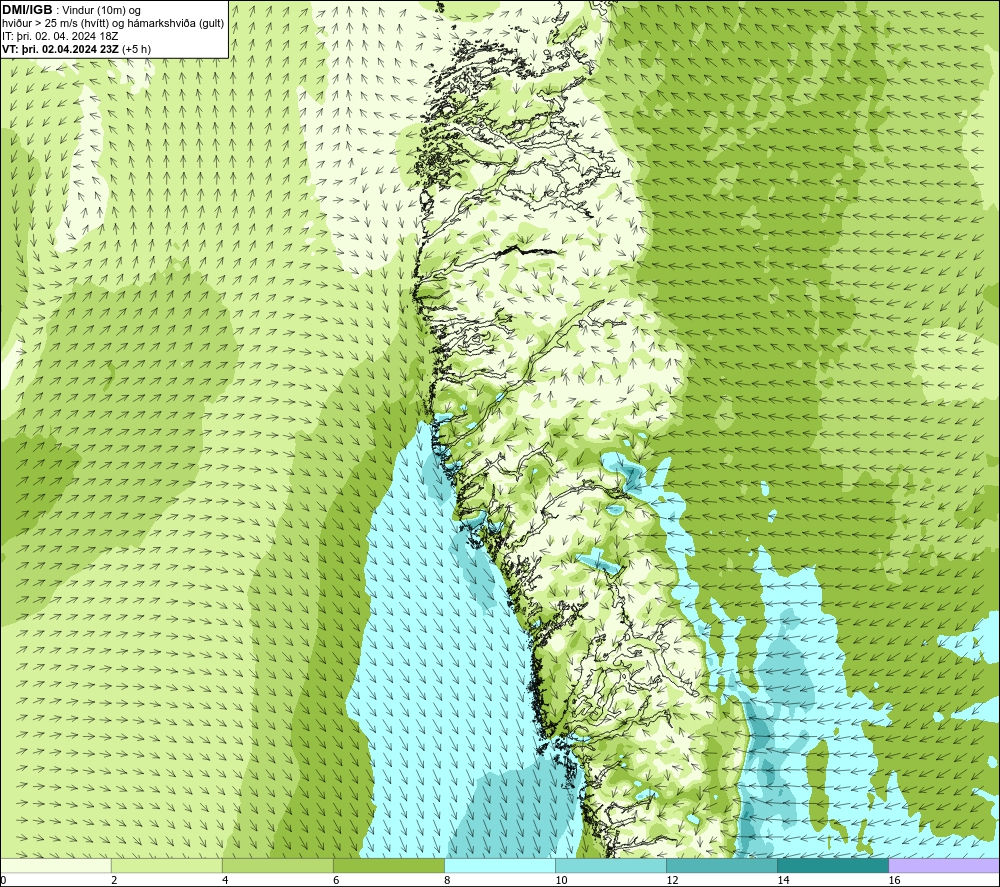Select the dark green 6–8 m/s legend swatch

pos(388,865)
